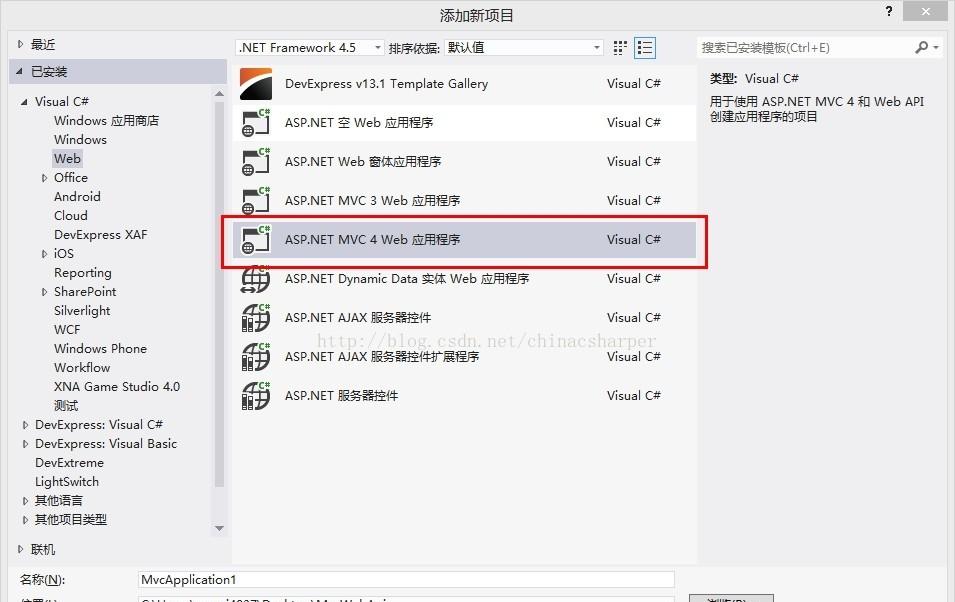The width and height of the screenshot is (955, 602).
Task: Select the Workflow category
Action: (x=82, y=367)
